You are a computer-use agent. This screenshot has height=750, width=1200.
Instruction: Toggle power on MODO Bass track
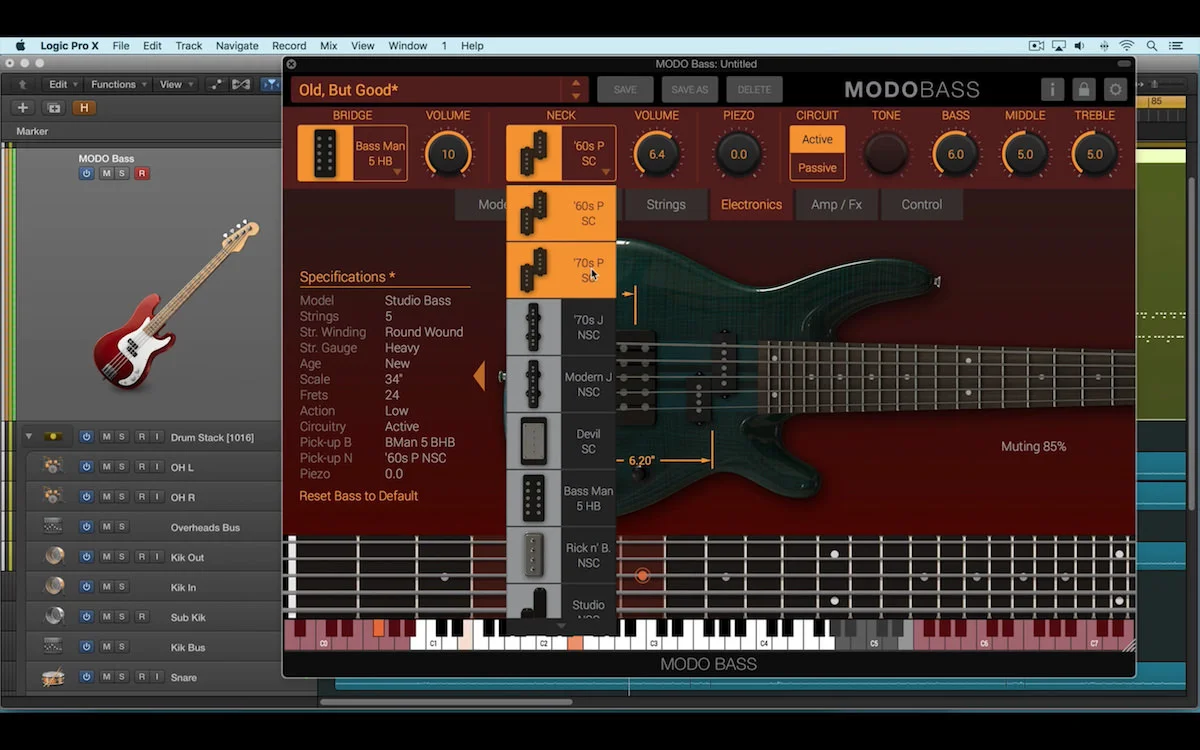coord(86,174)
